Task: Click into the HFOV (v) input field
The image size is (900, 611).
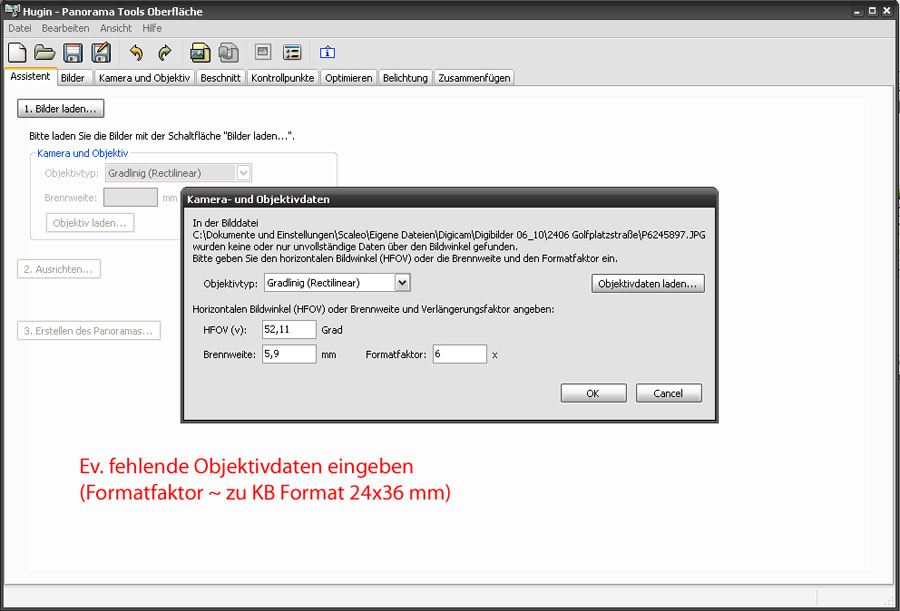Action: (289, 330)
